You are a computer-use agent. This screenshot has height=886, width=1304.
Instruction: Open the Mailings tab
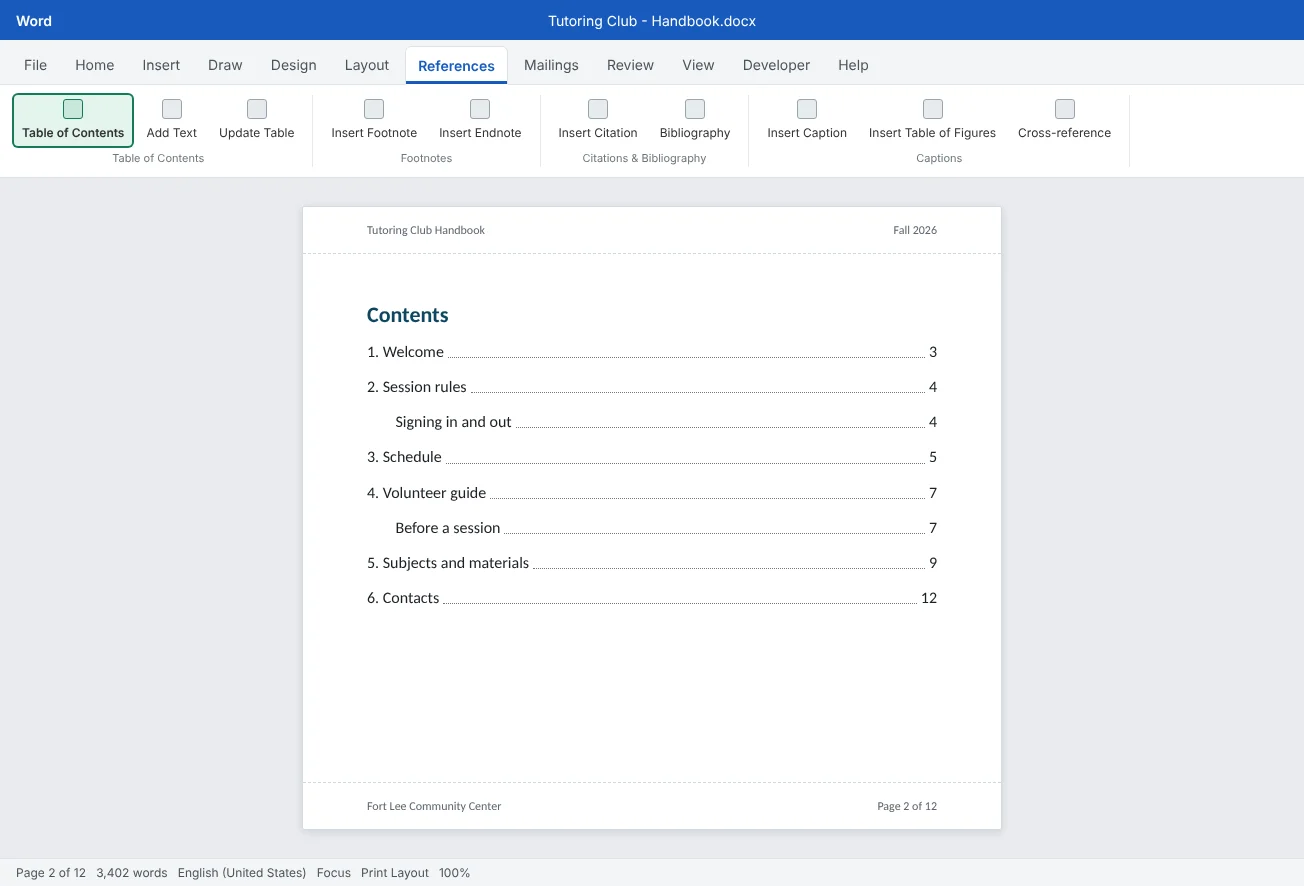pyautogui.click(x=551, y=65)
